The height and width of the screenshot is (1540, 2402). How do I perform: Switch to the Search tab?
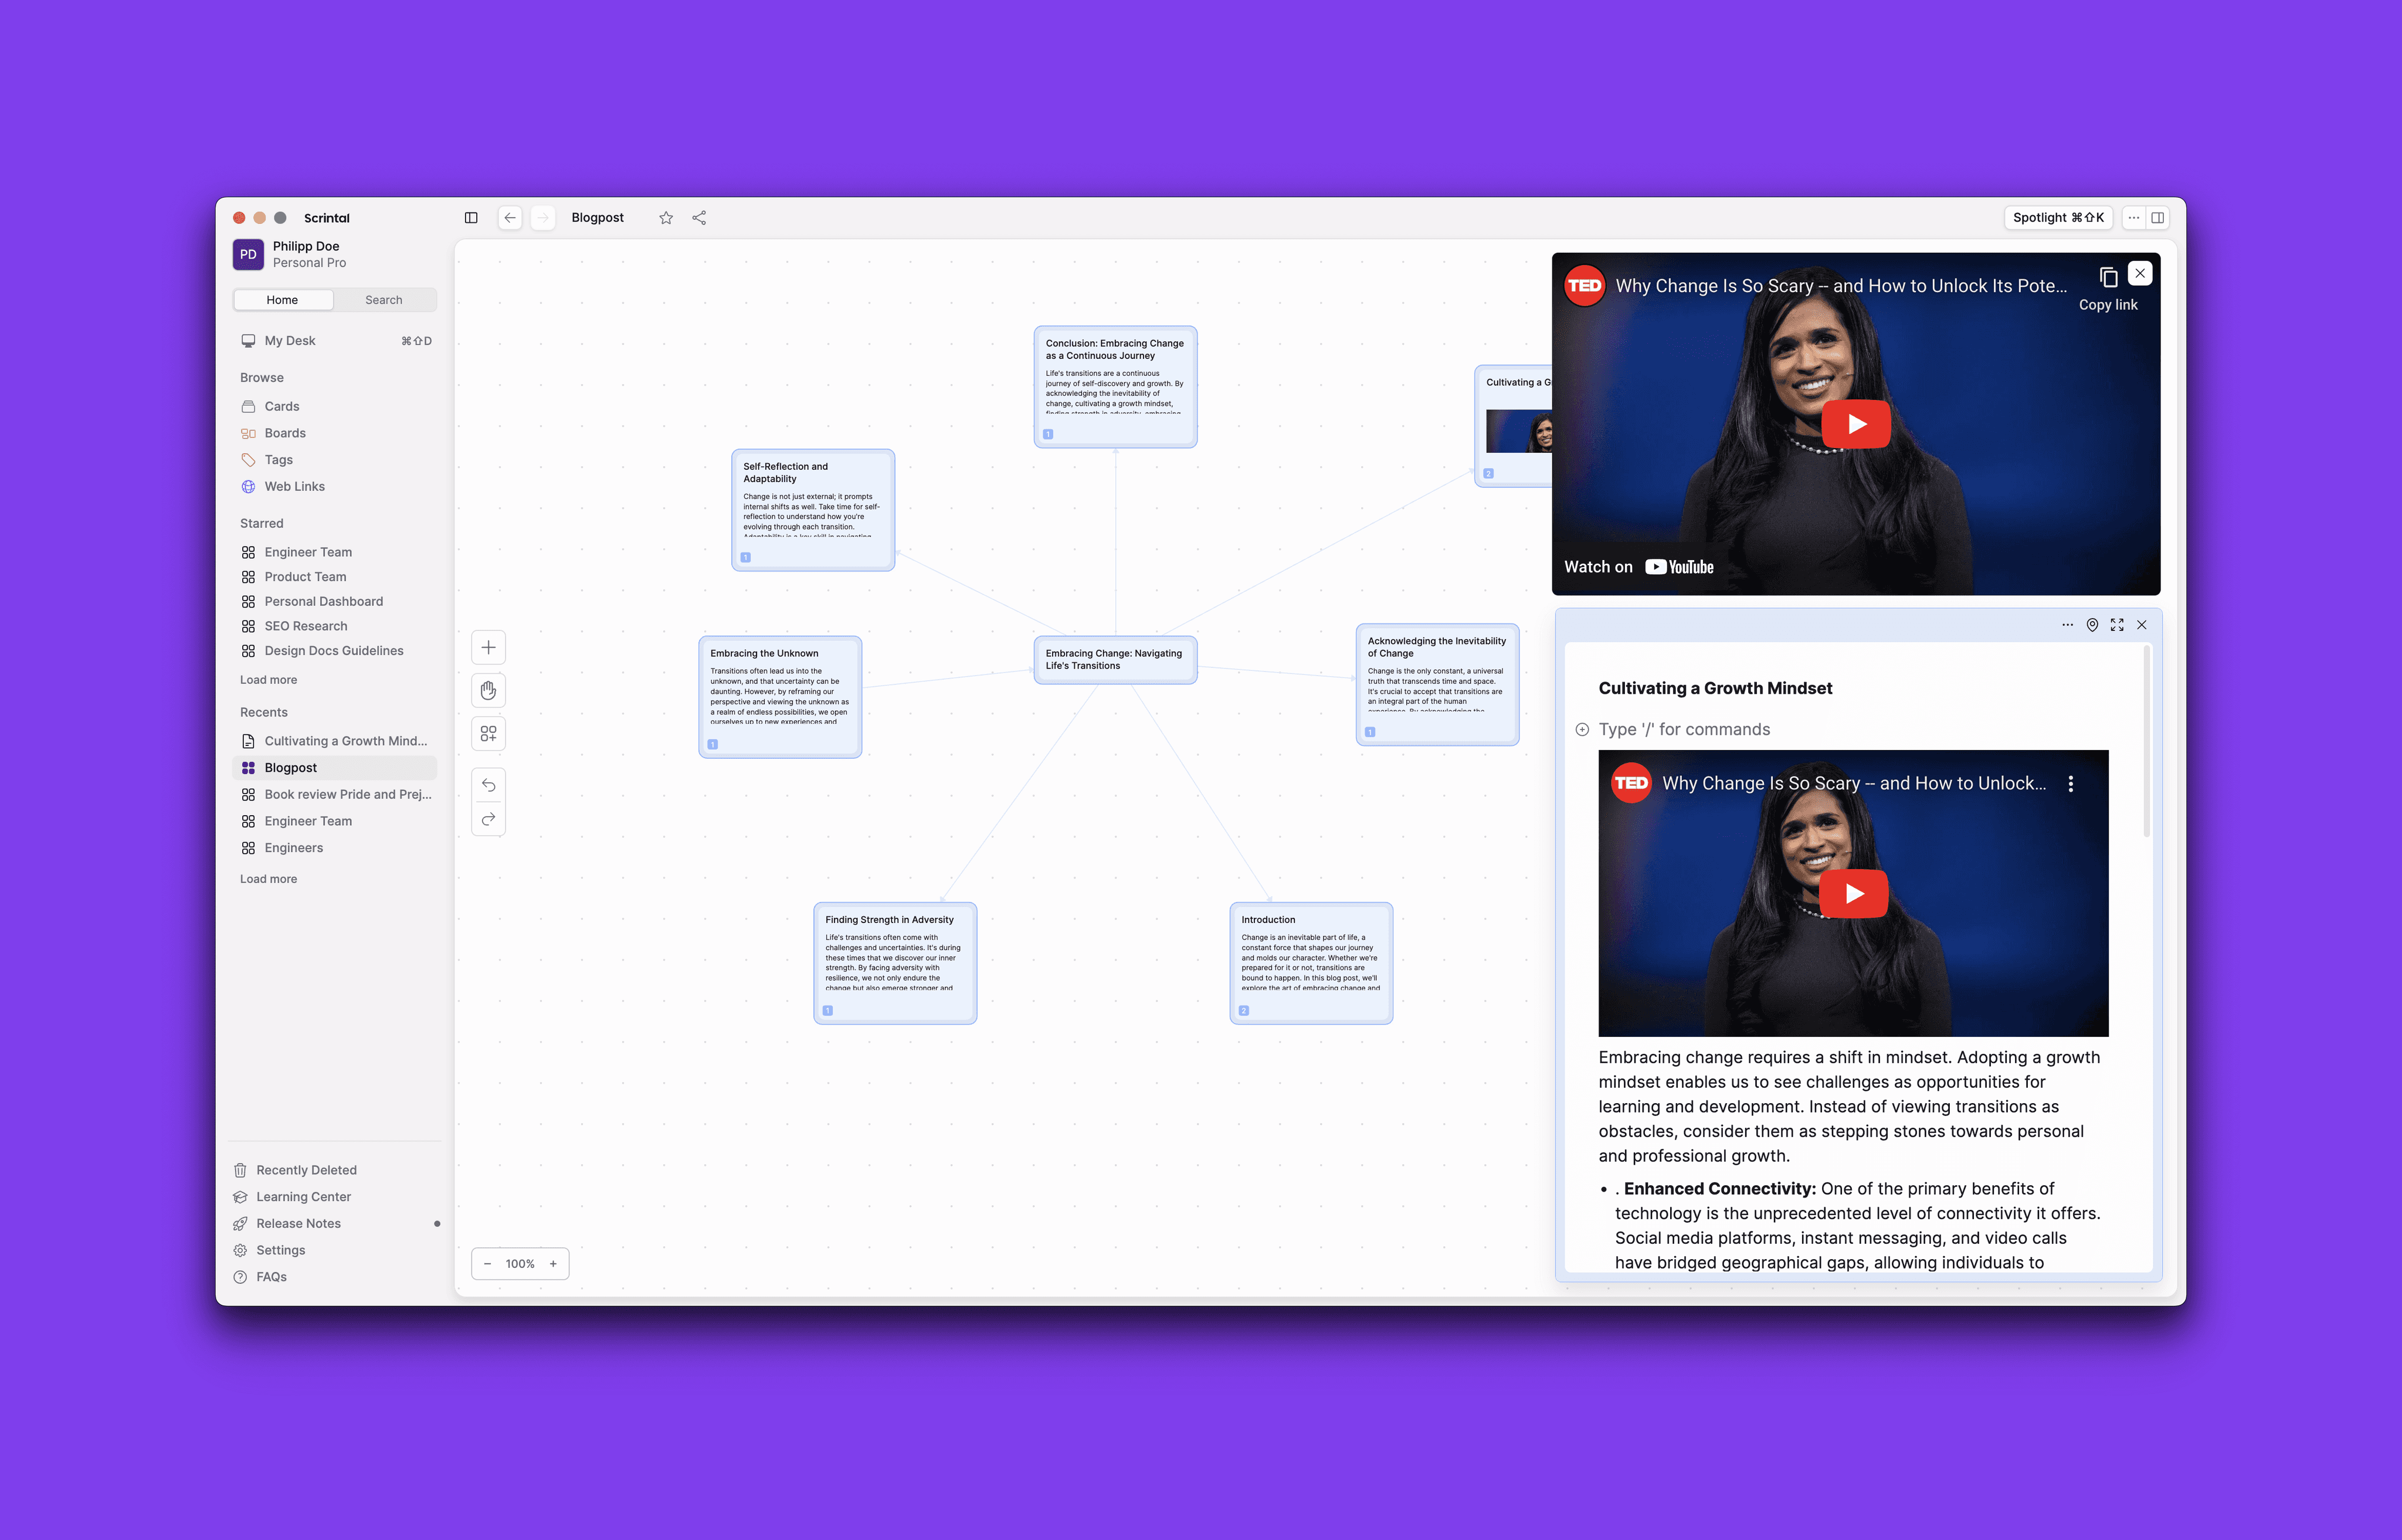(x=384, y=300)
